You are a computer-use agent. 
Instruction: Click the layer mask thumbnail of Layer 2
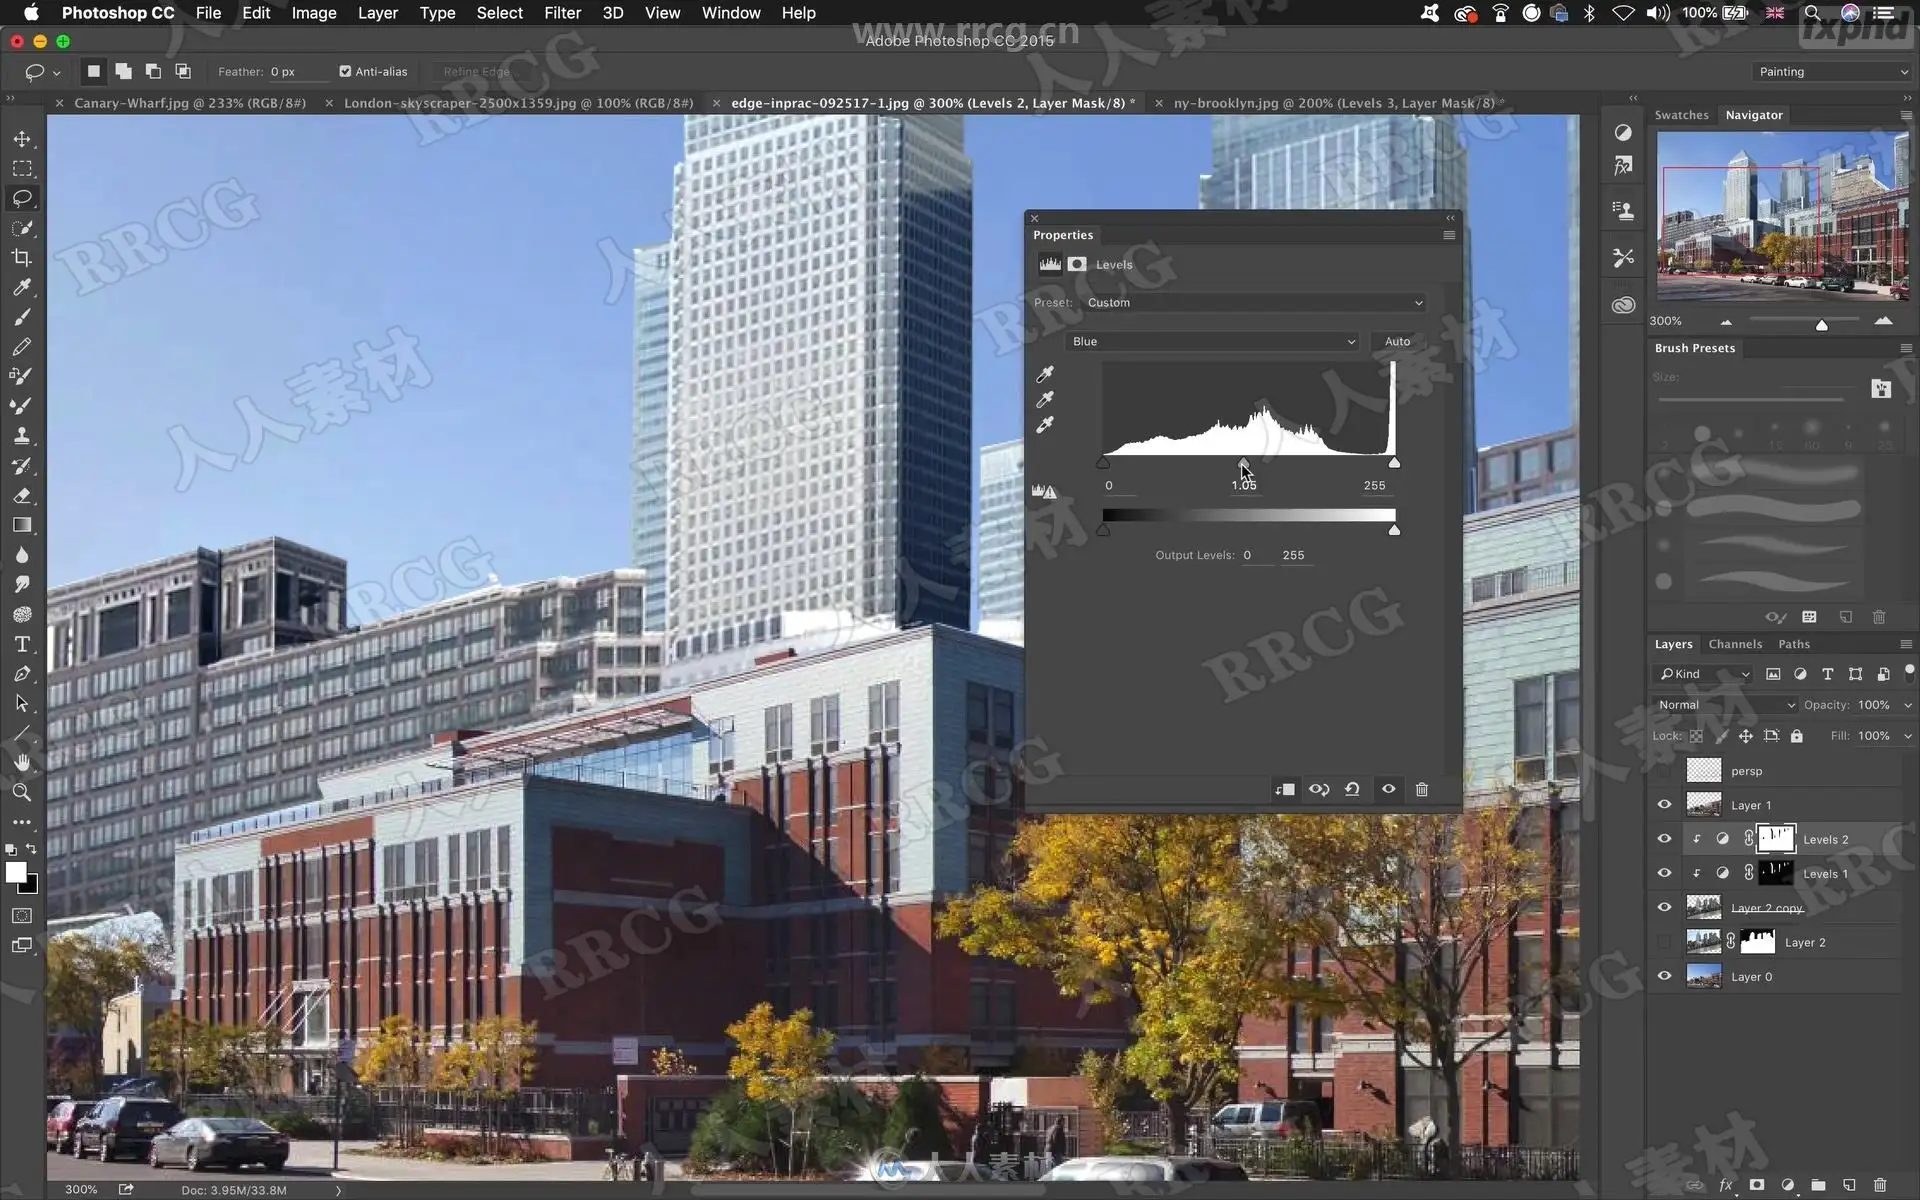(1758, 941)
